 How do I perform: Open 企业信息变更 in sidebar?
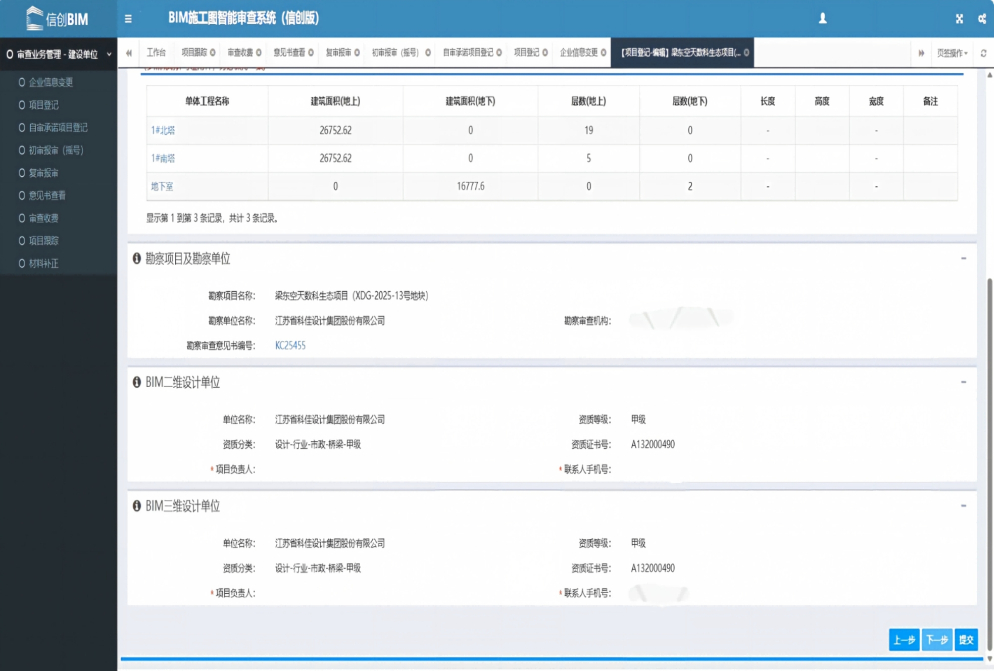click(50, 82)
